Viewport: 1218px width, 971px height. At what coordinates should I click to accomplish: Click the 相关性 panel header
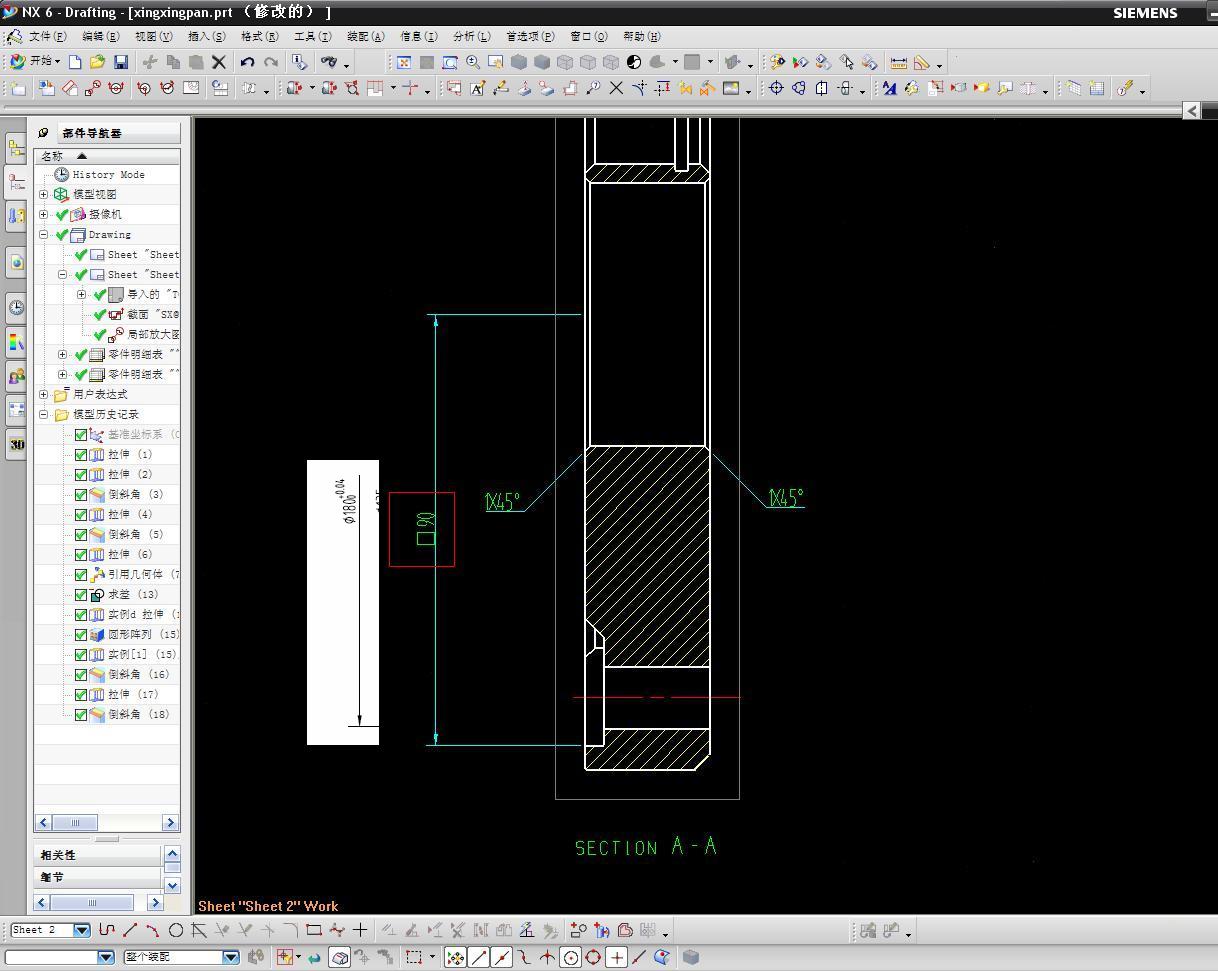click(x=97, y=855)
